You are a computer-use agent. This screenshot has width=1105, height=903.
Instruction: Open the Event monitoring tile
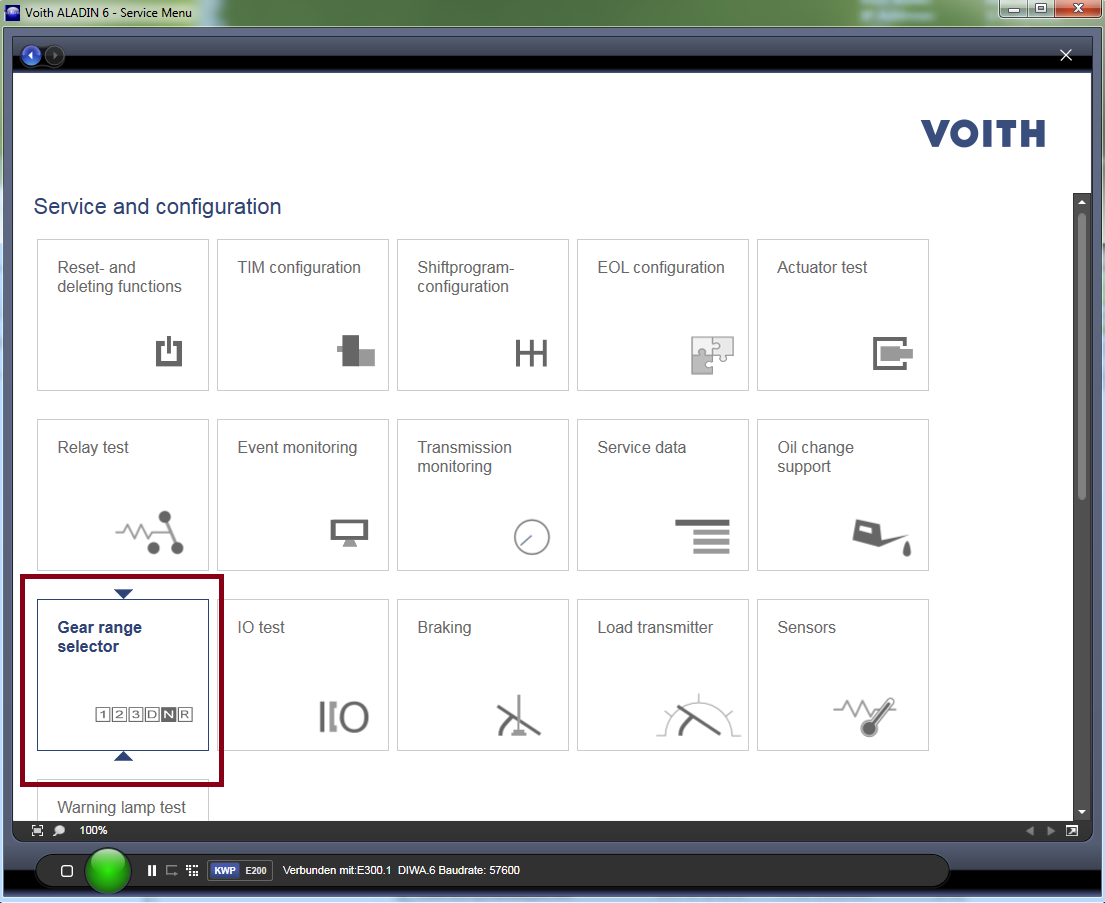[303, 495]
